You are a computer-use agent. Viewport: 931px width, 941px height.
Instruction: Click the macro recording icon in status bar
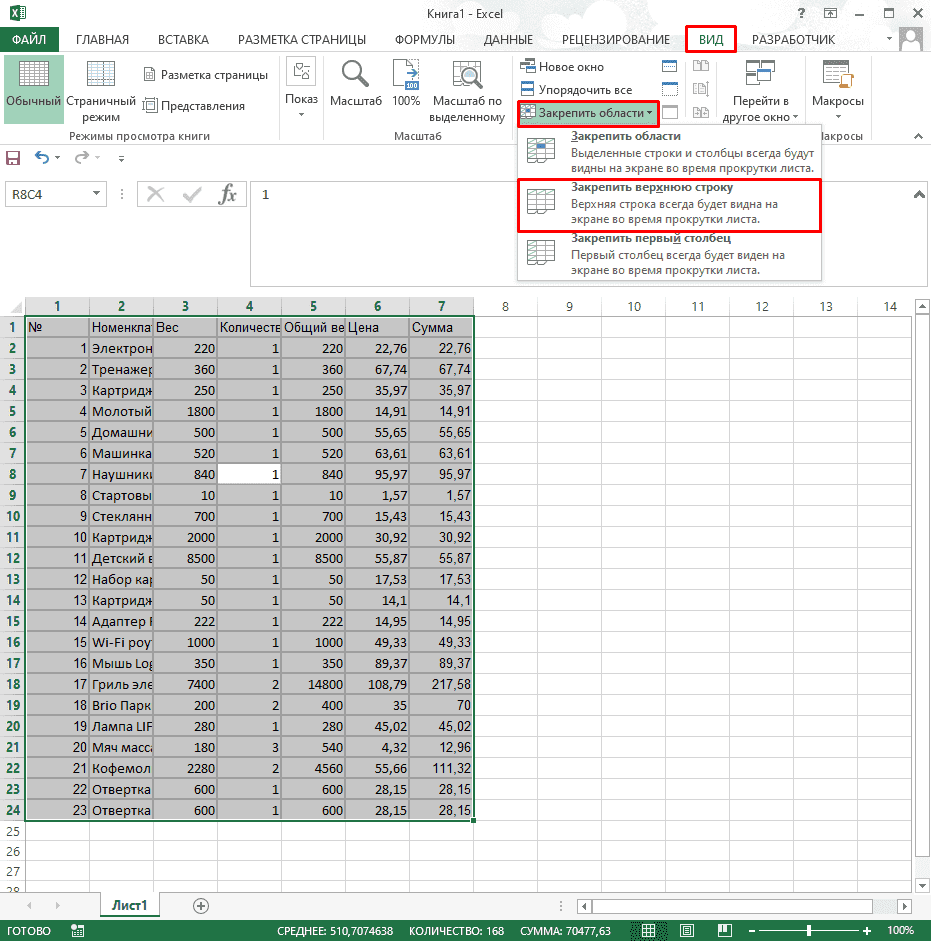coord(77,931)
